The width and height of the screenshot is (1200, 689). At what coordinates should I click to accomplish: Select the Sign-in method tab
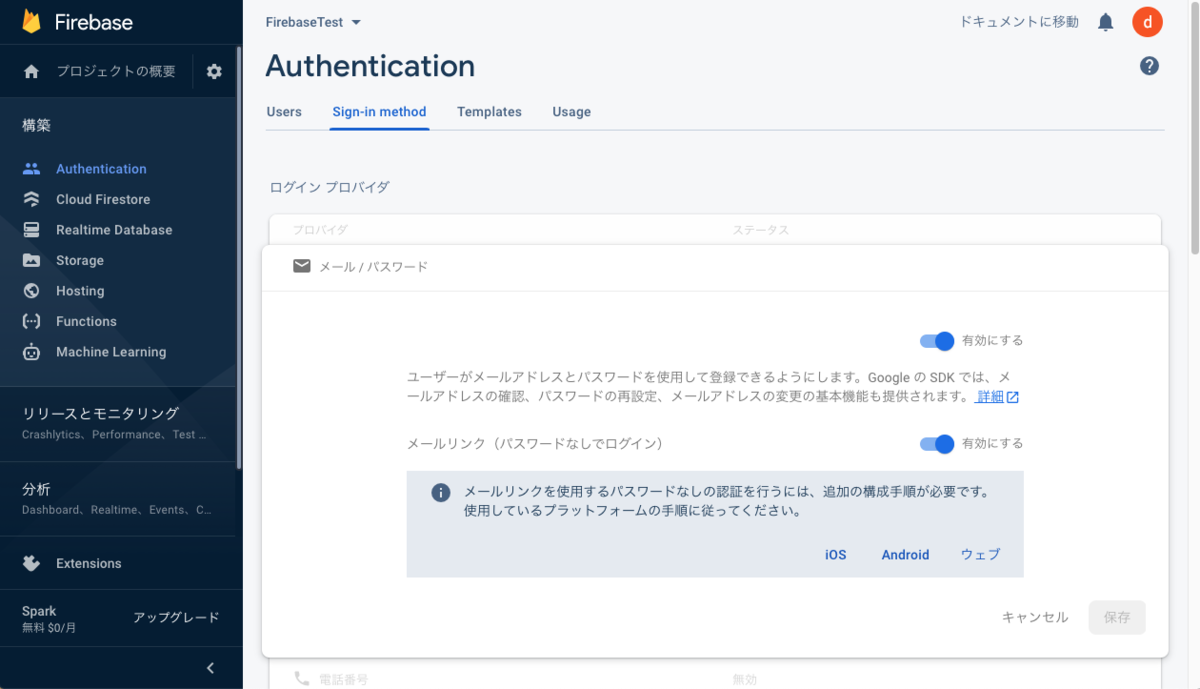[x=380, y=112]
